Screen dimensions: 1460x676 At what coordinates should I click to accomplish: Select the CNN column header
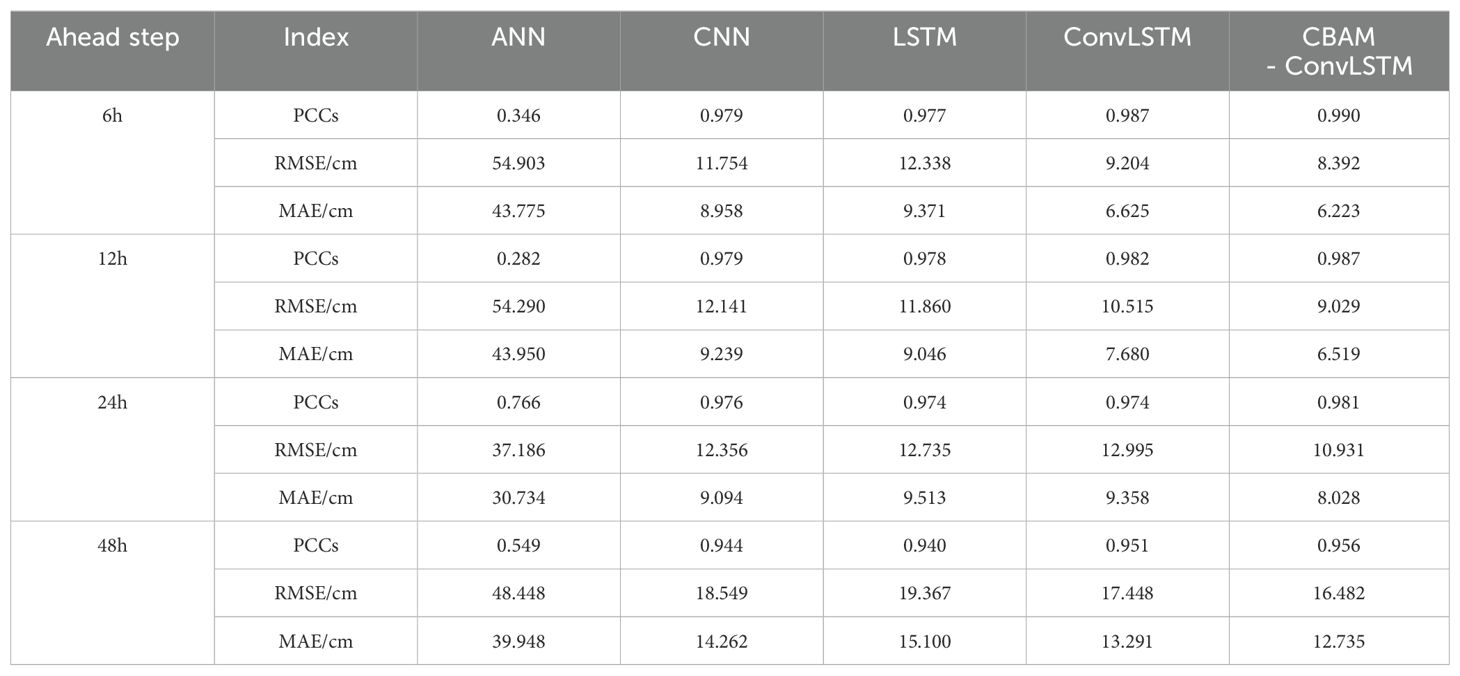pyautogui.click(x=722, y=38)
